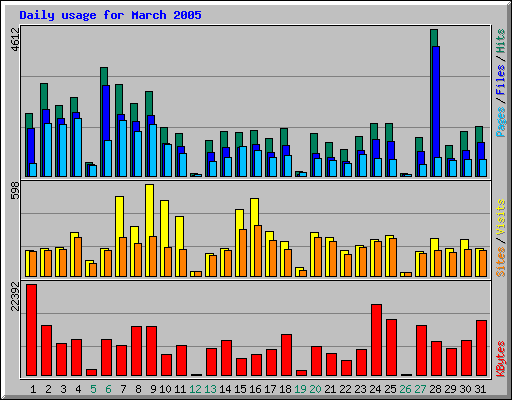Click the red KBytes bar for day 31

coord(481,348)
